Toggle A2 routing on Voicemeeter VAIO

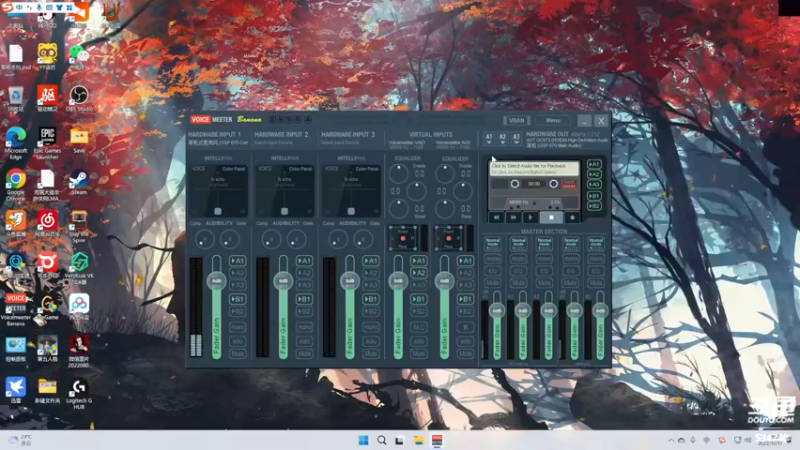coord(419,273)
